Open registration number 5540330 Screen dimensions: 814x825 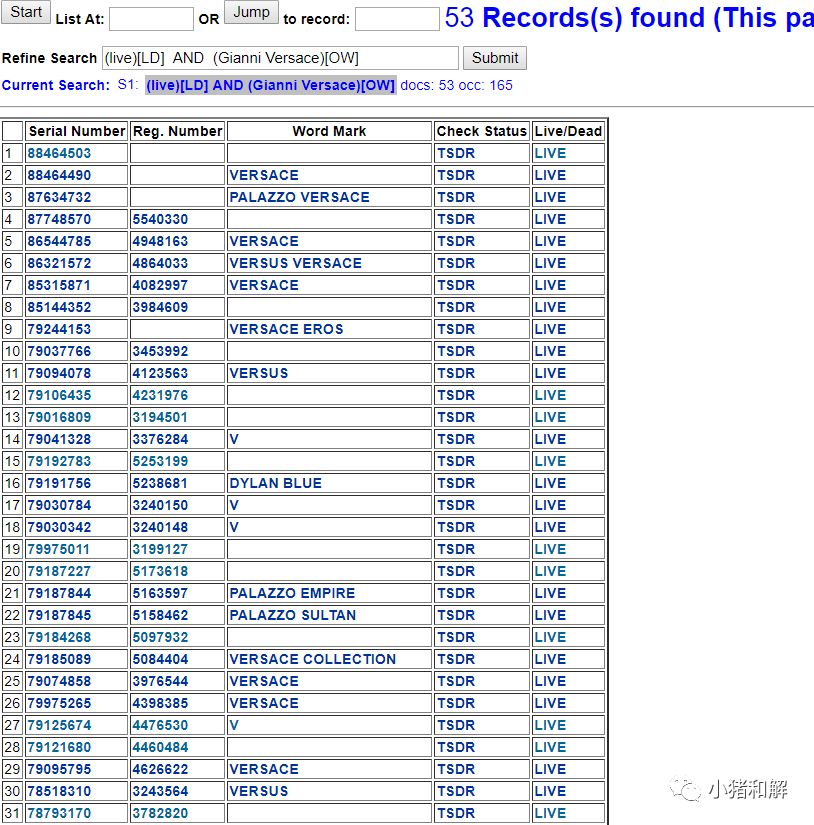tap(160, 219)
